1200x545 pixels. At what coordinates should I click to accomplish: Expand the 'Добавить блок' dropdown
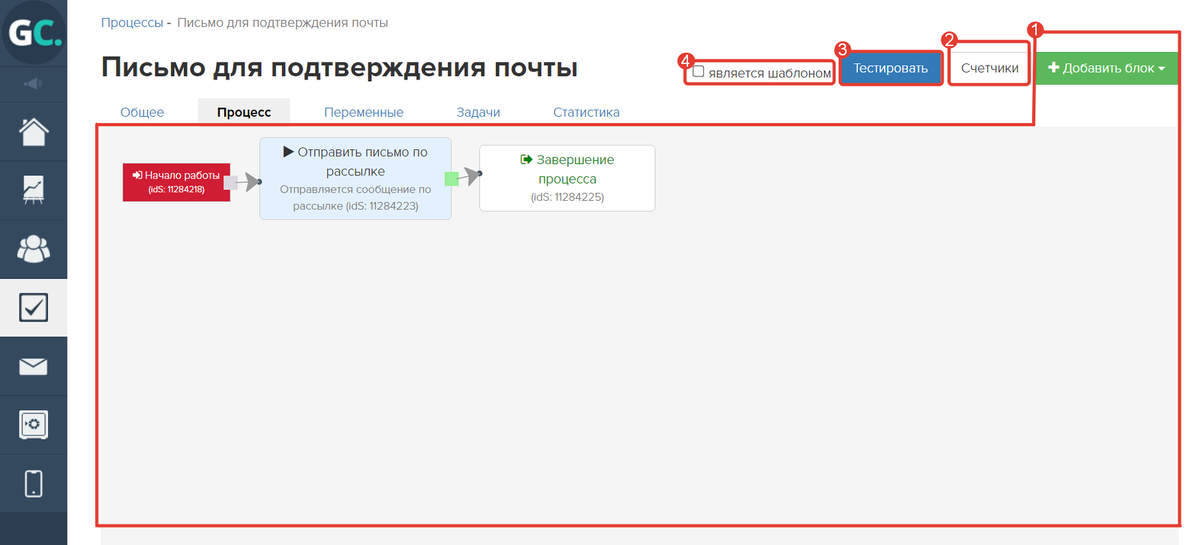point(1107,68)
